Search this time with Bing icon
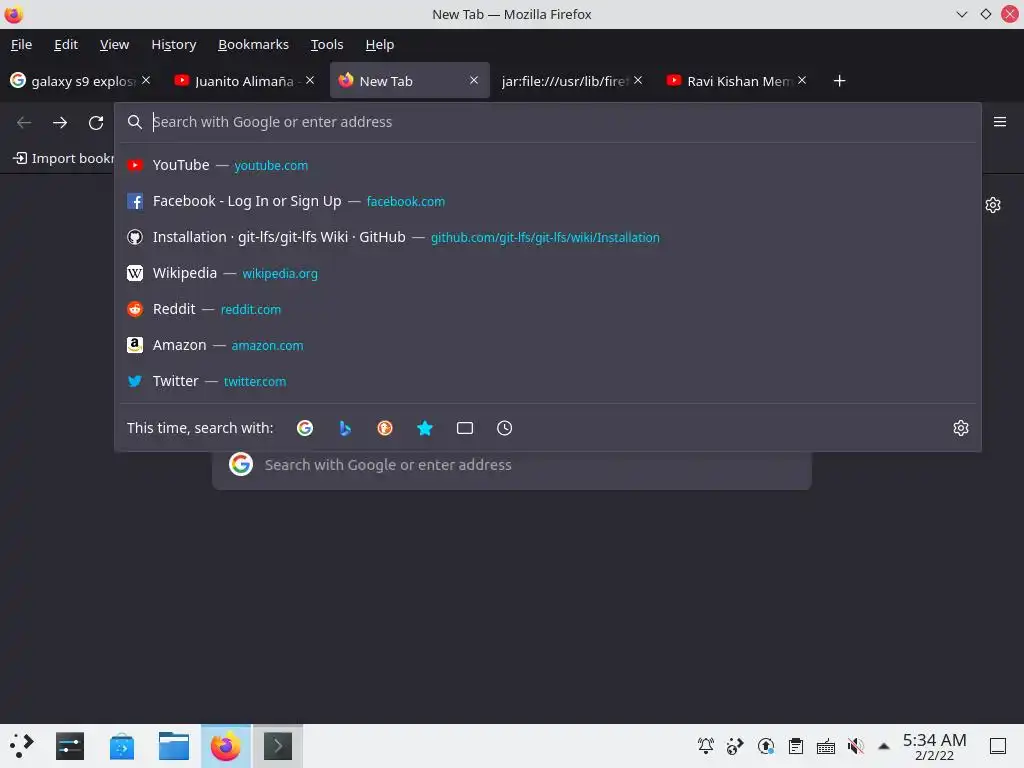The height and width of the screenshot is (768, 1024). pyautogui.click(x=345, y=428)
